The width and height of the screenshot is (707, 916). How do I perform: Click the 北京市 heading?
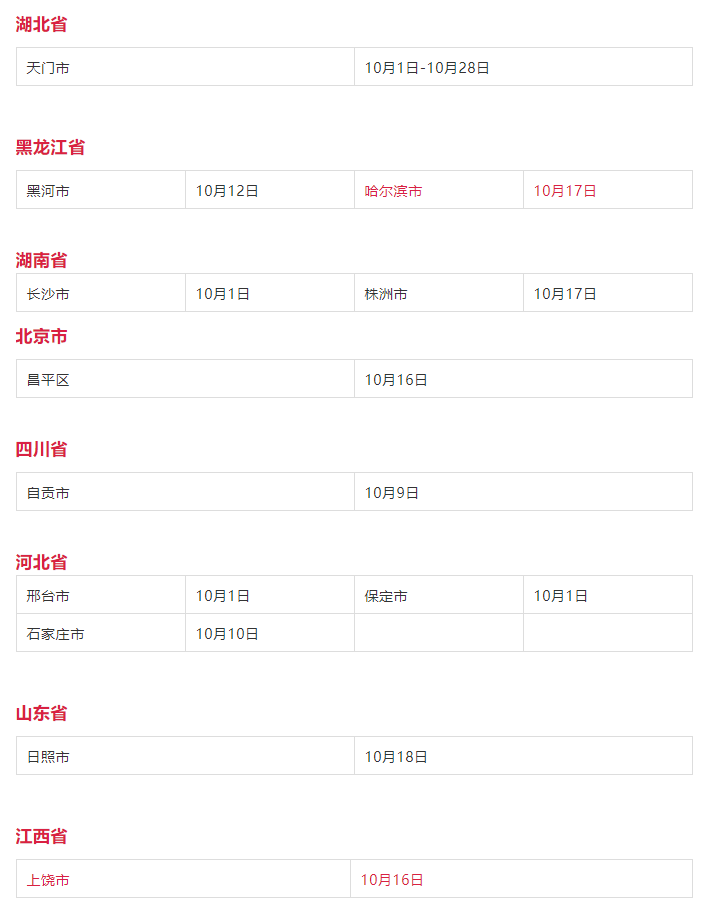[41, 336]
